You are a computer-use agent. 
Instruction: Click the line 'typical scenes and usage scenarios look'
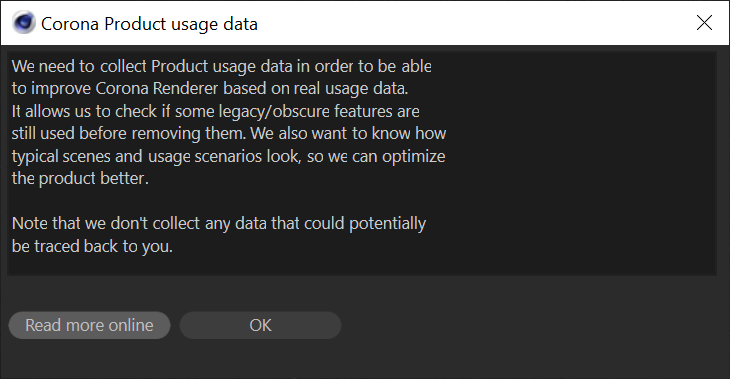point(229,156)
